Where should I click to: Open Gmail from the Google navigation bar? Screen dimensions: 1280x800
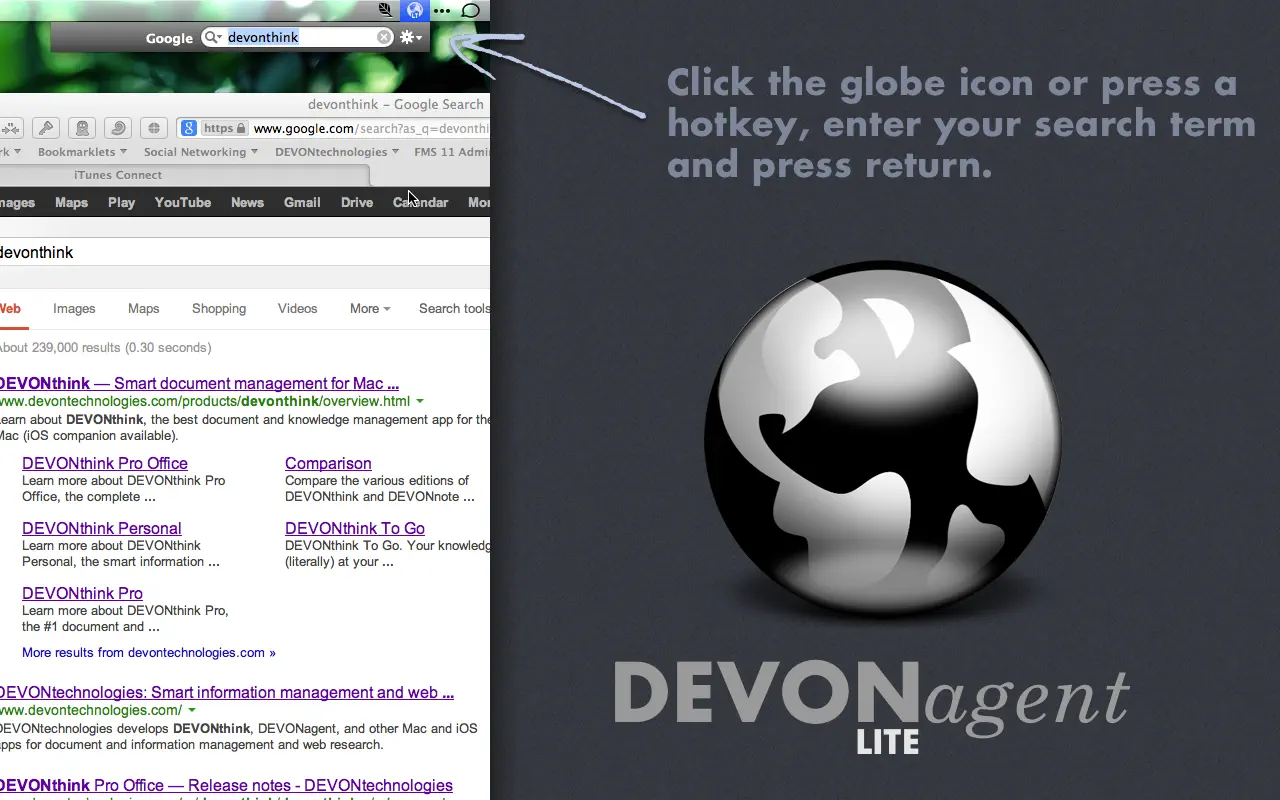(x=302, y=202)
